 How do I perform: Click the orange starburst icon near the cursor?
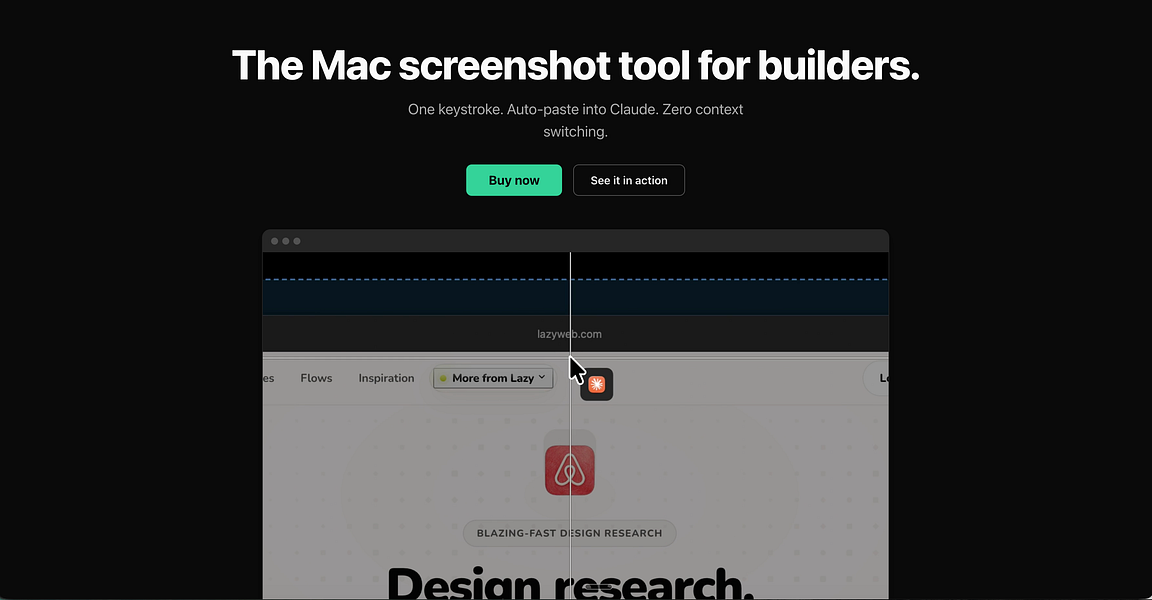click(597, 384)
